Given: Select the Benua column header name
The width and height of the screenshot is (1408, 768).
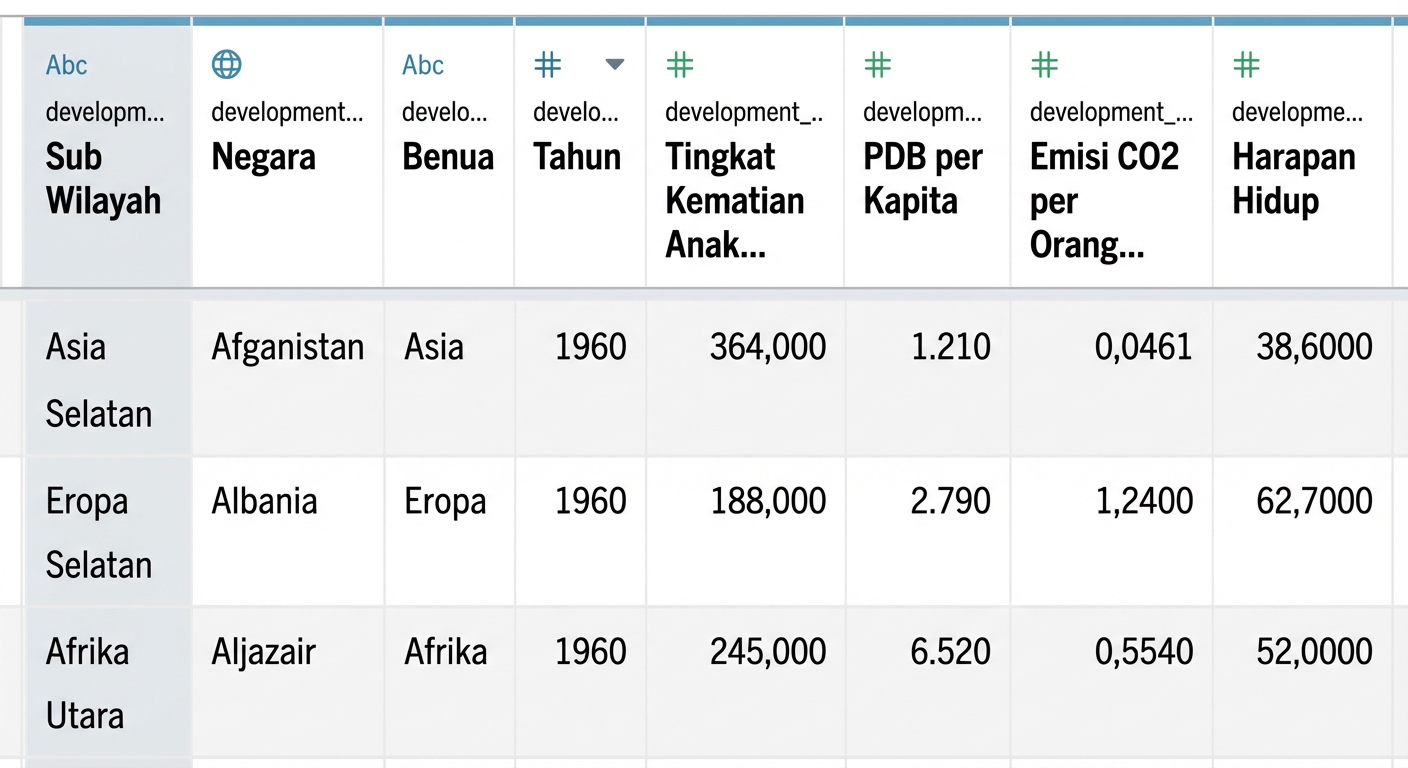Looking at the screenshot, I should [x=448, y=157].
